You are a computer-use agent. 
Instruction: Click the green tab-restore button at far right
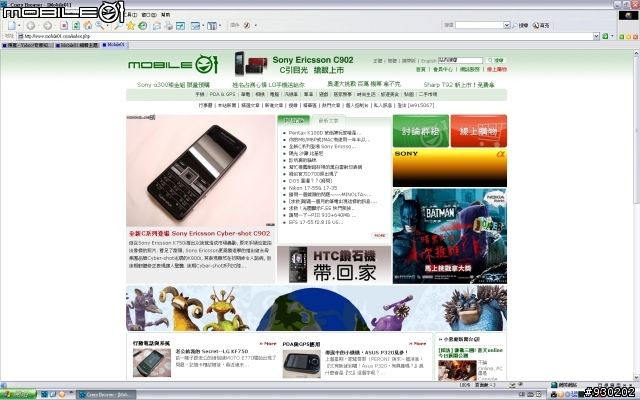[x=622, y=37]
